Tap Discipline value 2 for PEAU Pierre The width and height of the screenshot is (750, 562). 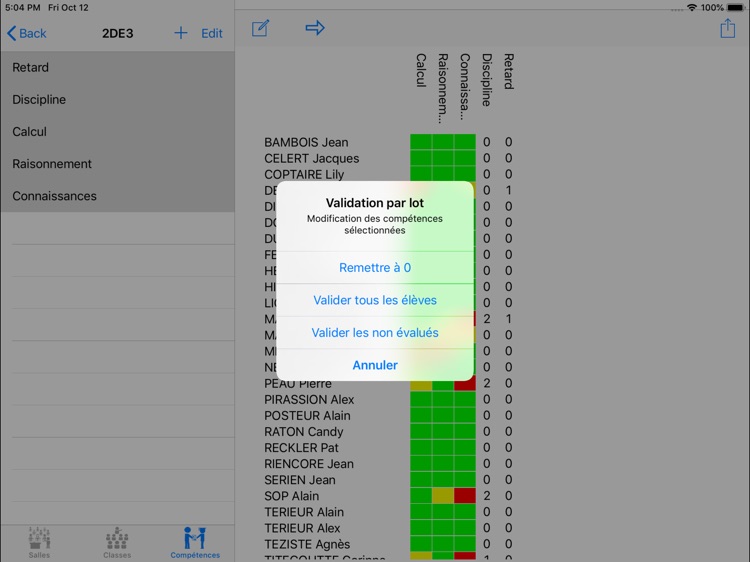point(486,384)
